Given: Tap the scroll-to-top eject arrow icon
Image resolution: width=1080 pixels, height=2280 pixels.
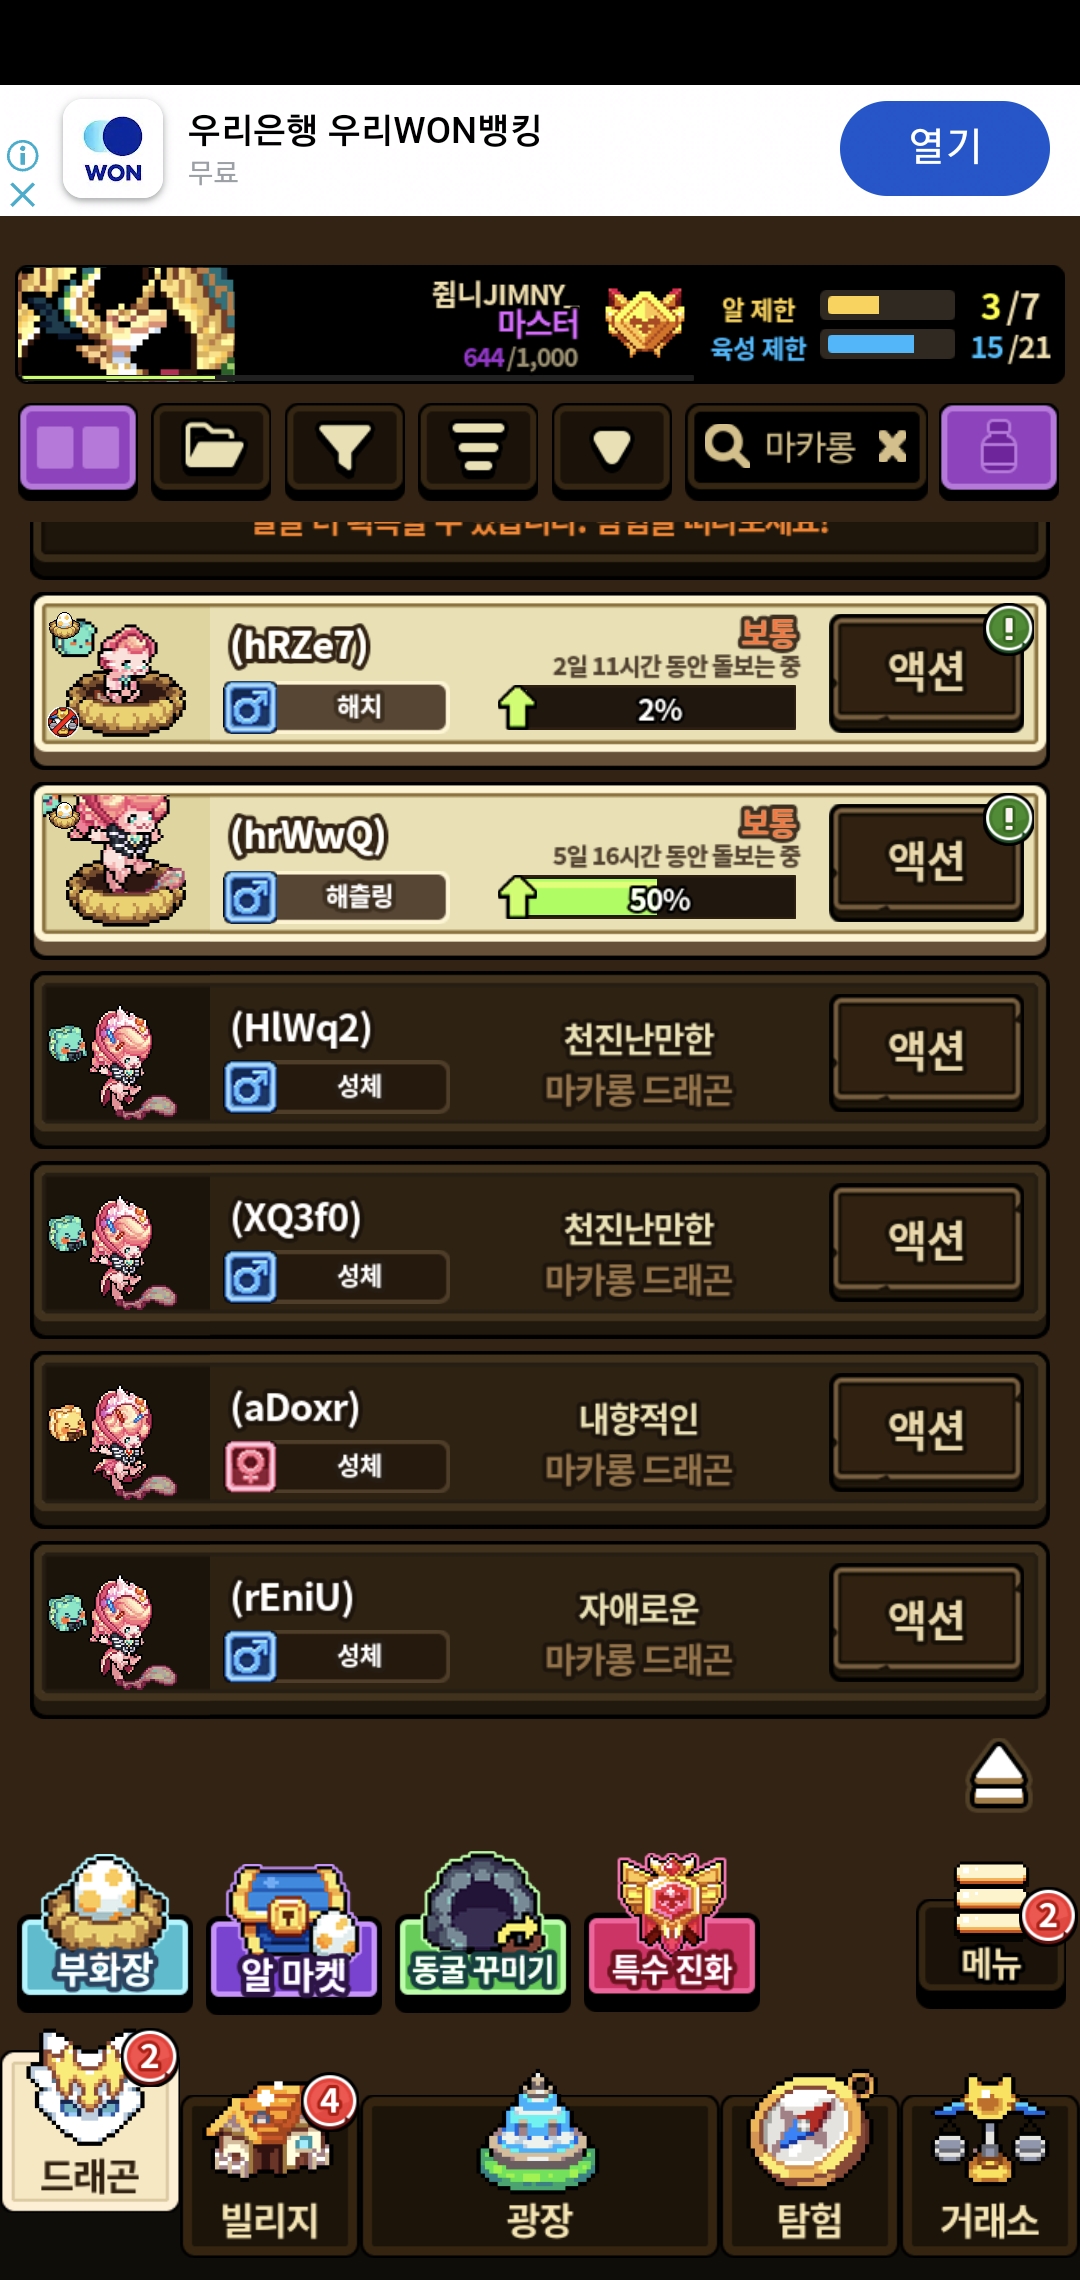Looking at the screenshot, I should point(998,1776).
